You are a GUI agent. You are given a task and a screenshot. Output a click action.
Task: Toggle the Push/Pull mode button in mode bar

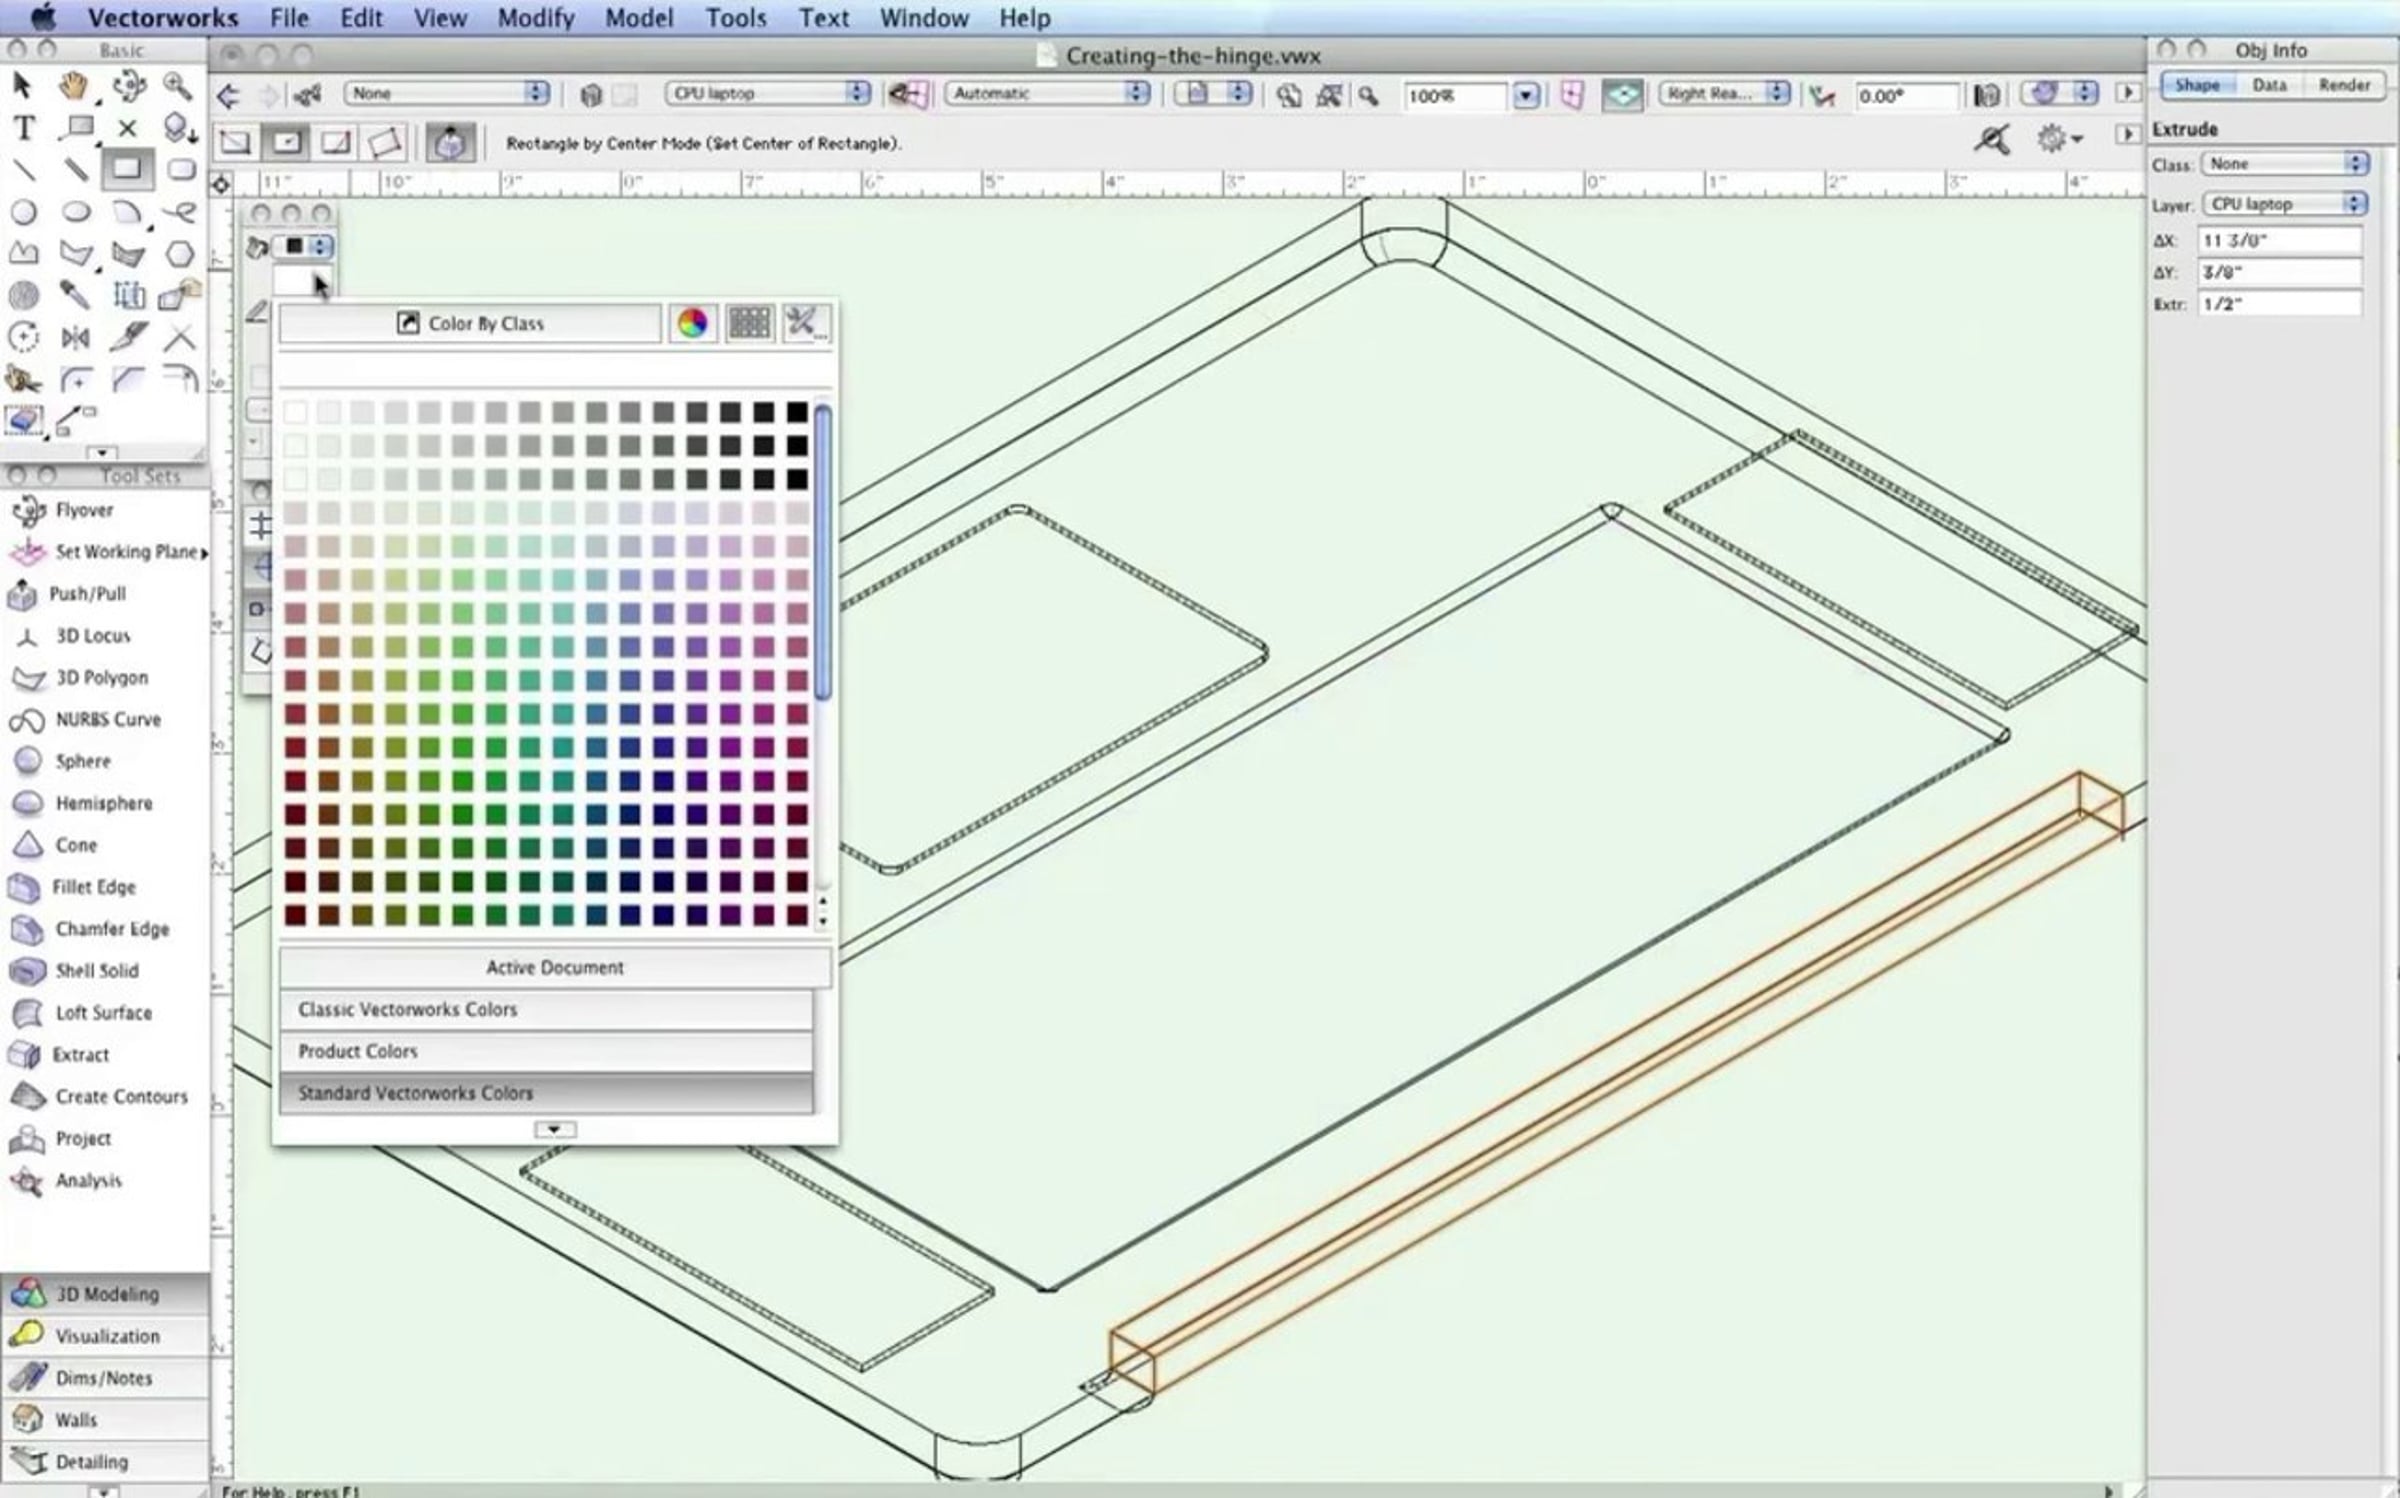[x=449, y=143]
